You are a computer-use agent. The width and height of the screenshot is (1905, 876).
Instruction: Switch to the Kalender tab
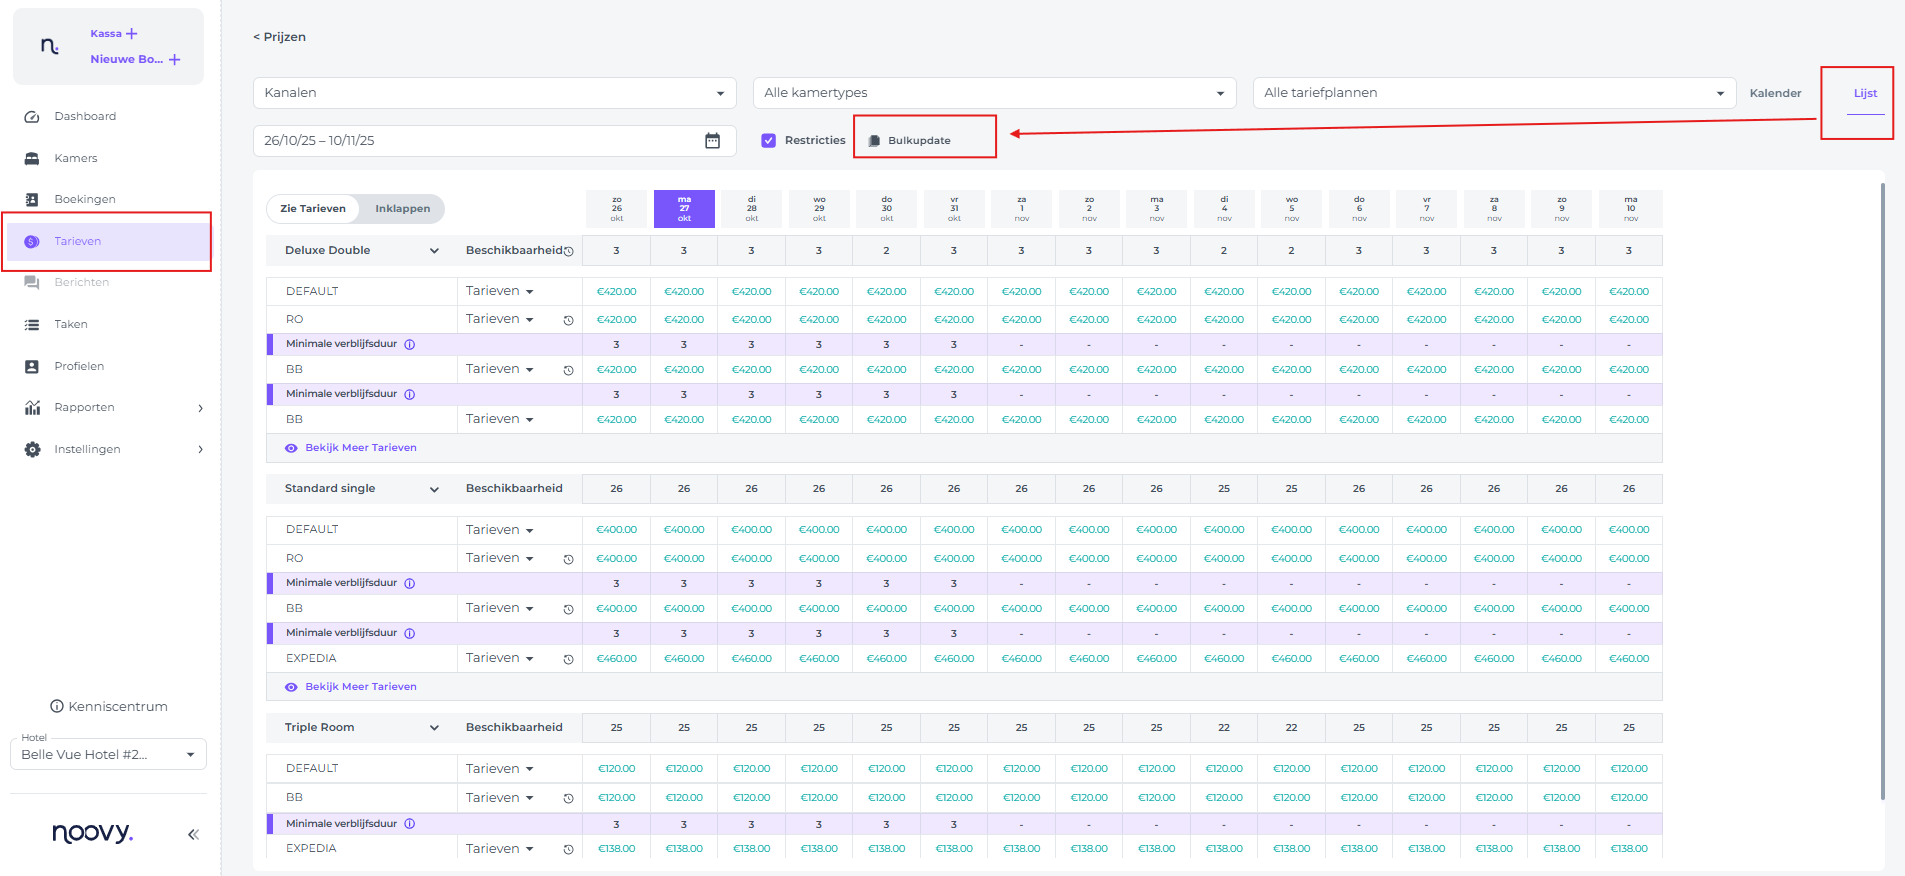1775,93
